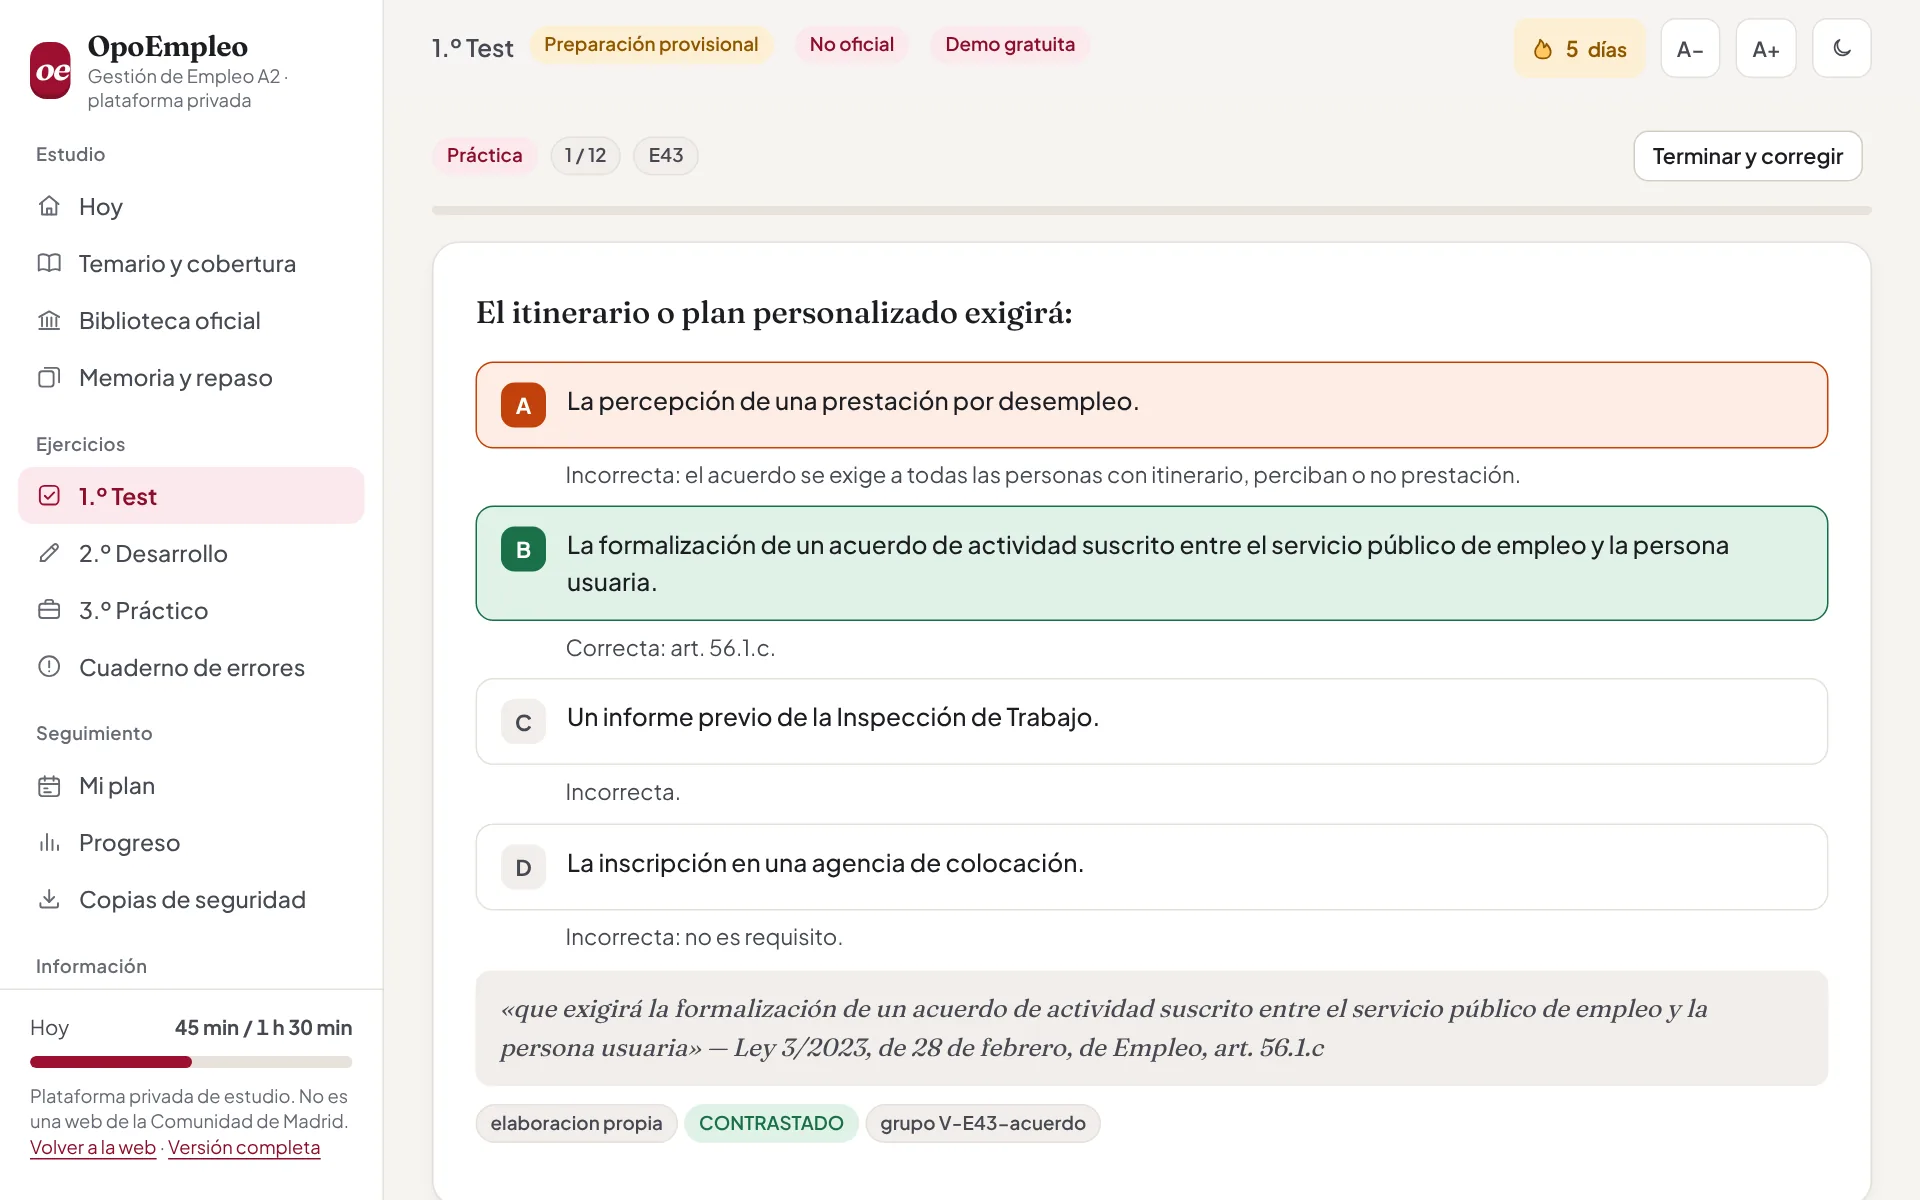Click the pencil icon for 2.º Desarrollo
1920x1200 pixels.
point(49,553)
